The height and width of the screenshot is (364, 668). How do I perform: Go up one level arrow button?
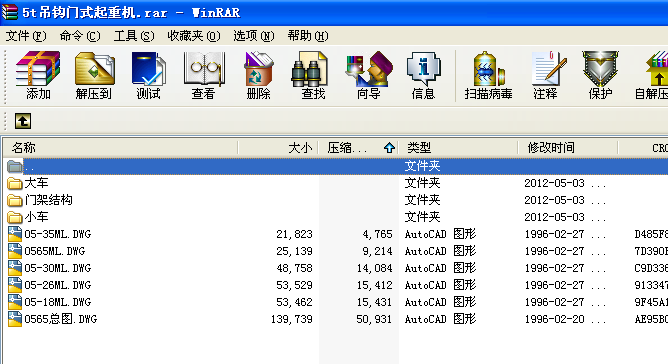pos(23,121)
